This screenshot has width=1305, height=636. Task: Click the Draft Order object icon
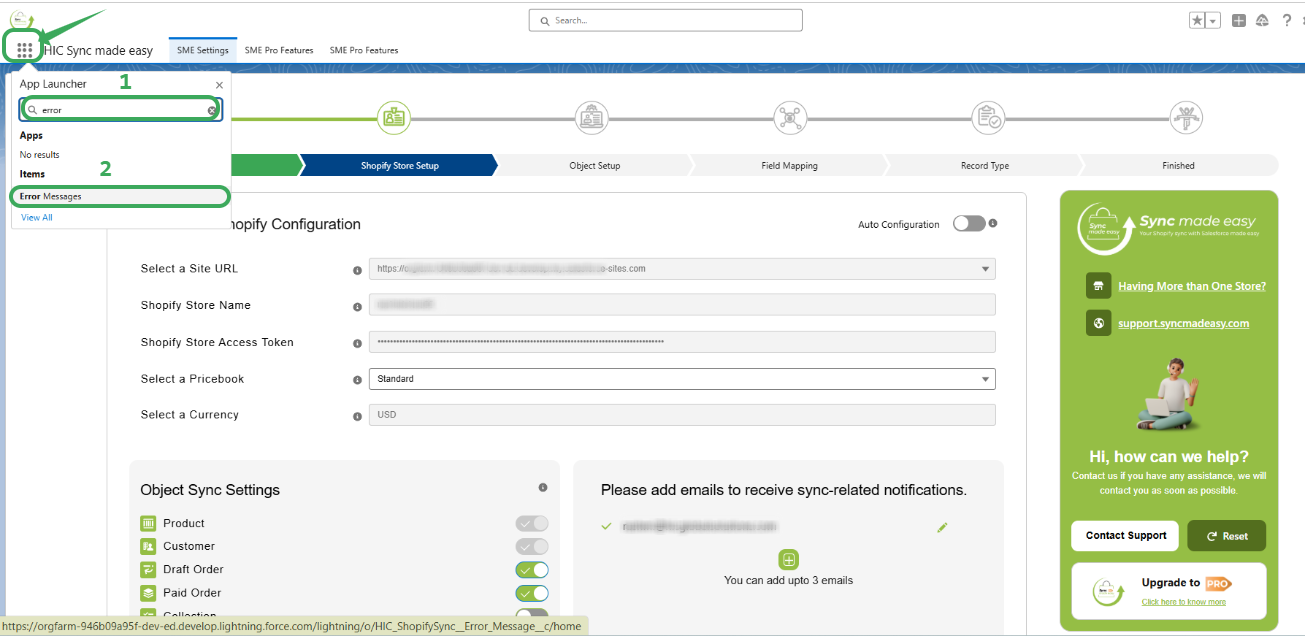tap(148, 569)
